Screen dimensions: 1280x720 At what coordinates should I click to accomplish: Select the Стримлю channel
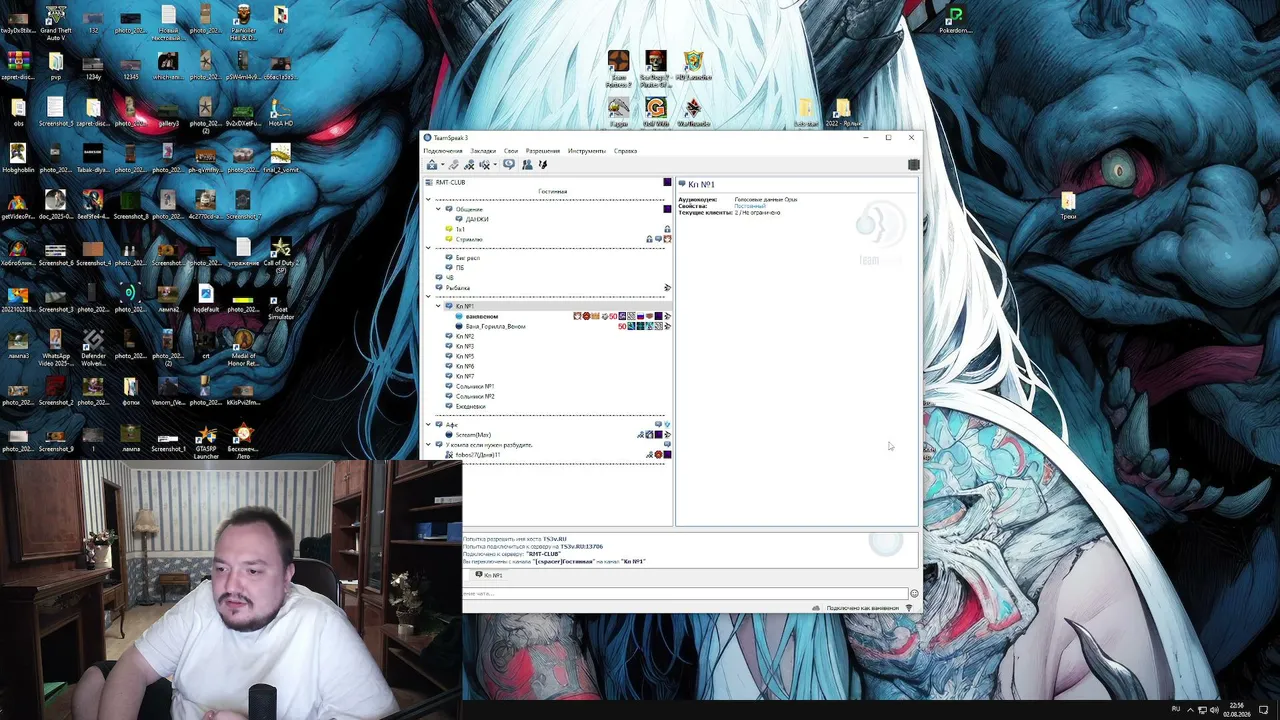469,239
